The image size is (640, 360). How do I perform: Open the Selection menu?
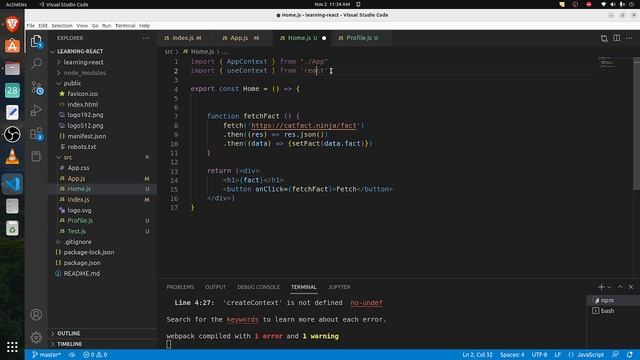[x=62, y=25]
